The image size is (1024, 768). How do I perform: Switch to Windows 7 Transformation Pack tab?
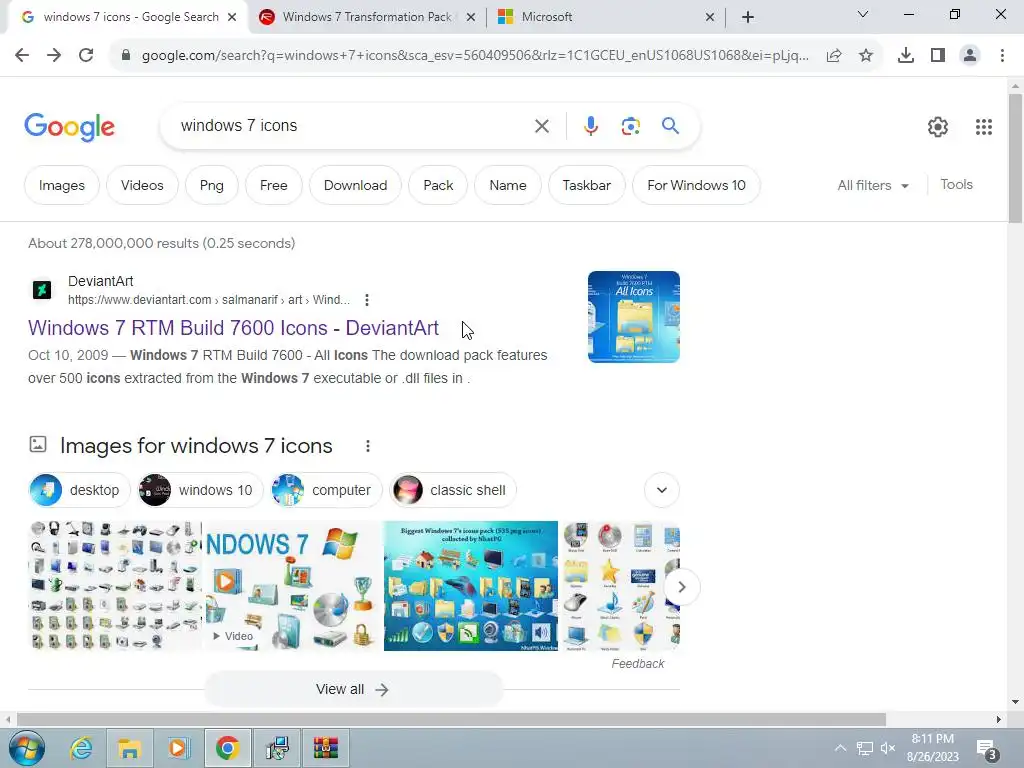pyautogui.click(x=367, y=17)
